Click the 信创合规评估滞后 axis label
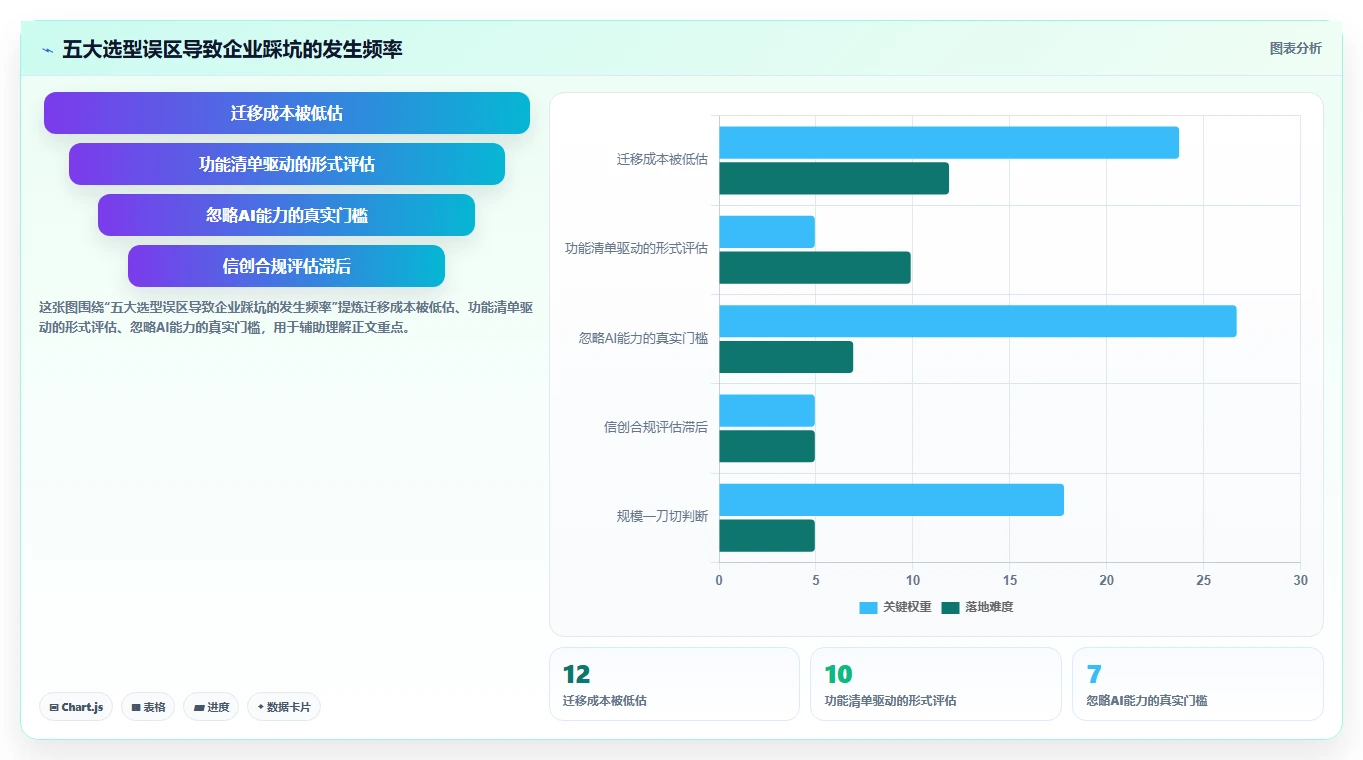Image resolution: width=1363 pixels, height=760 pixels. point(656,427)
